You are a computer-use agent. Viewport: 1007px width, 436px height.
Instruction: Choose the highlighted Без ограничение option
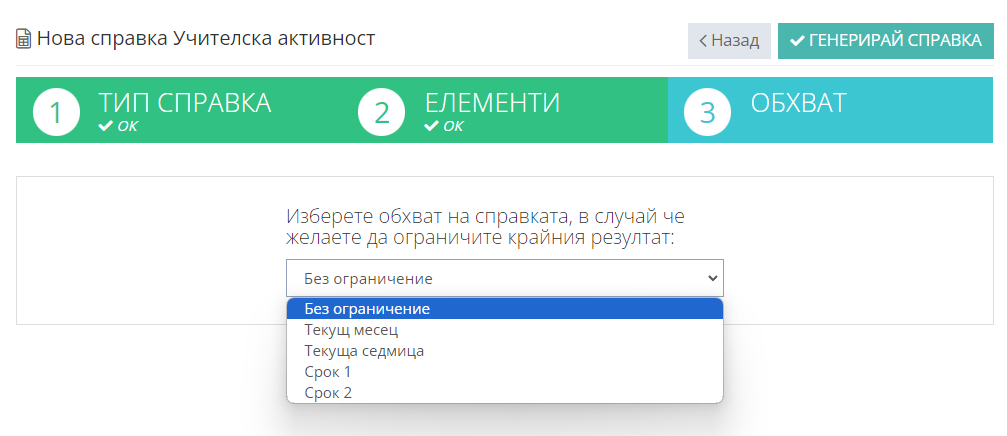coord(504,308)
